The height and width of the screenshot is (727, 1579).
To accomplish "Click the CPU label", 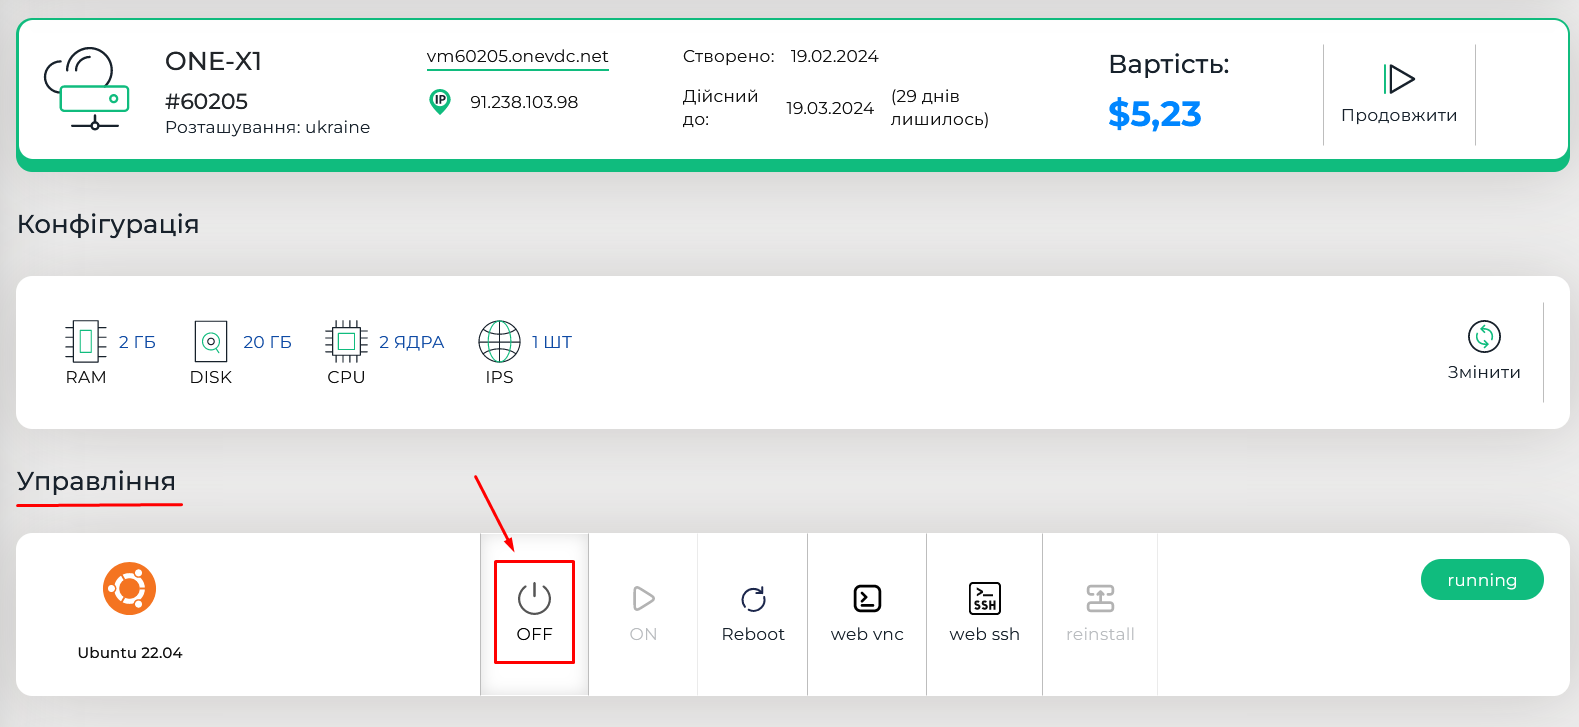I will click(346, 377).
